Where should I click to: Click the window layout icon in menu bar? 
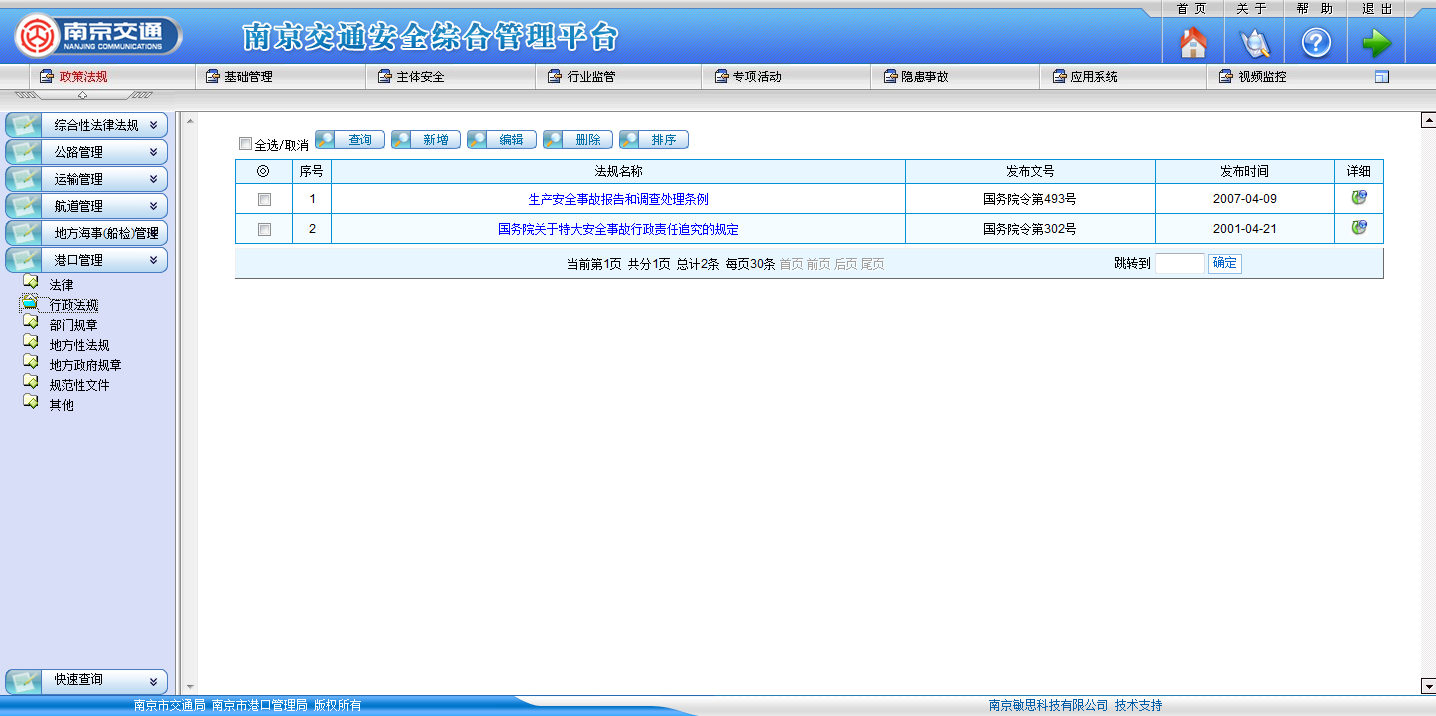(x=1382, y=77)
